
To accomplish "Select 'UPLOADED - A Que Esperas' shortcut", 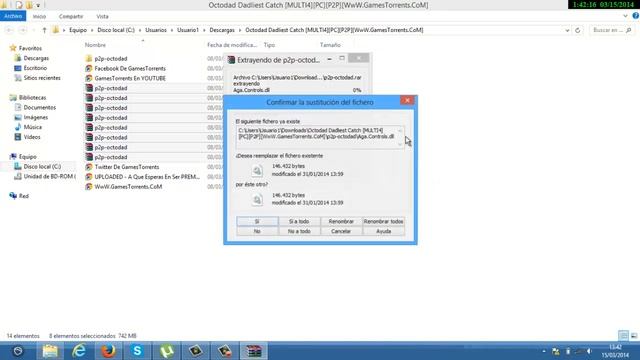I will click(147, 177).
